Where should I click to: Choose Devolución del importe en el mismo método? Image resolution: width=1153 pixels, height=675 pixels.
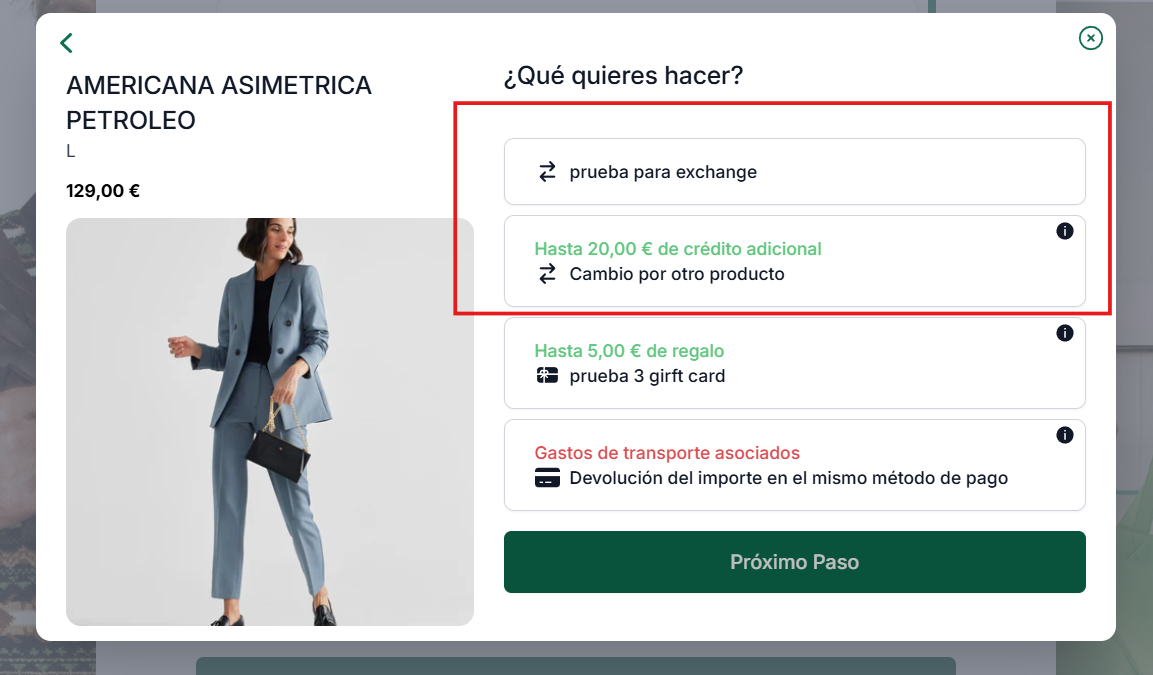pos(795,465)
